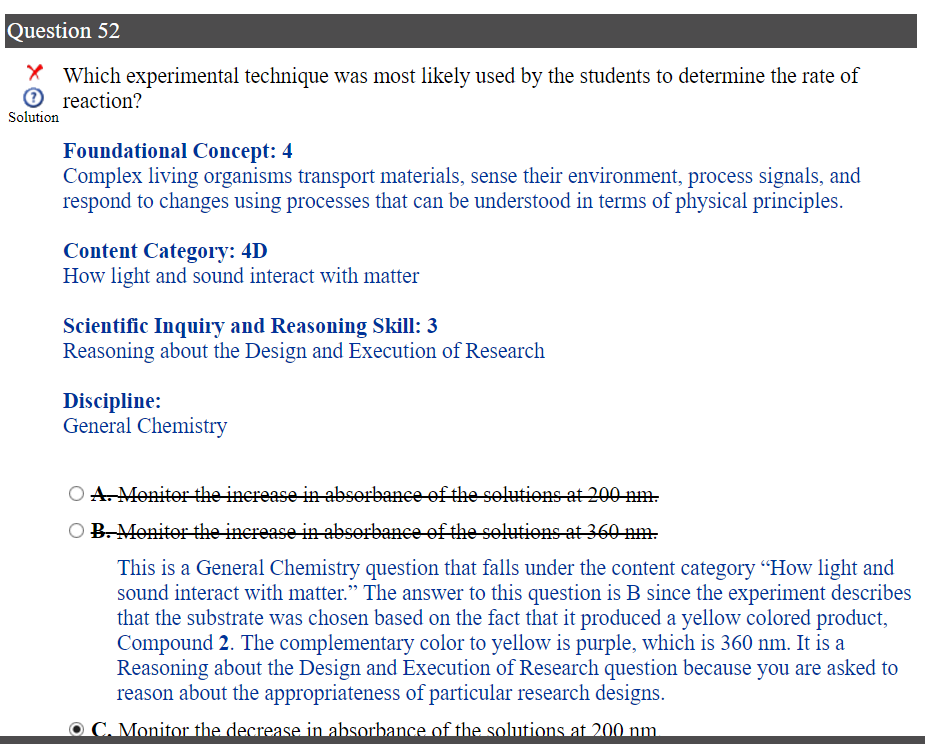
Task: Click option B text about increase at 360 nm
Action: tap(375, 530)
